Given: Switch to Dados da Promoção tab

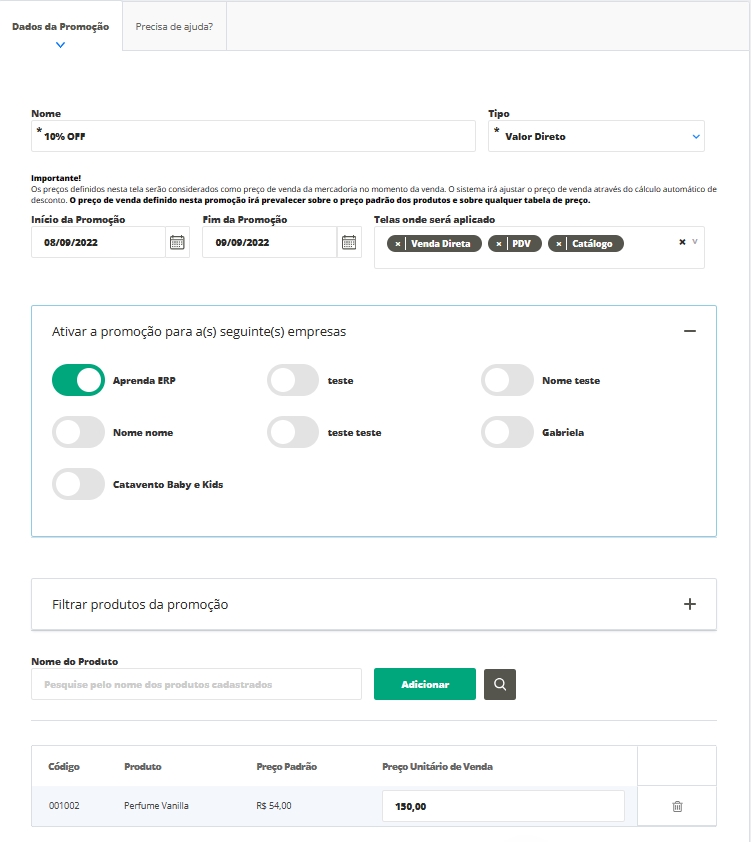Looking at the screenshot, I should coord(60,27).
